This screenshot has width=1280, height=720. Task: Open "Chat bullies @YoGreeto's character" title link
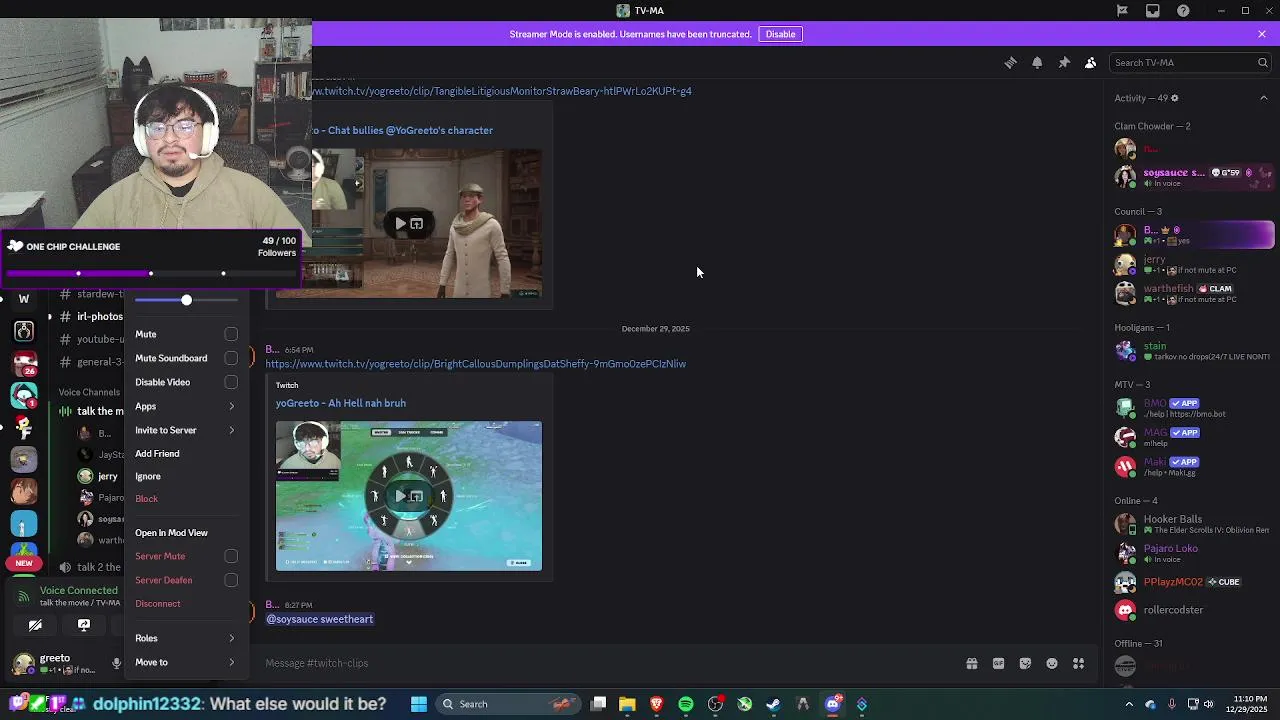(410, 130)
